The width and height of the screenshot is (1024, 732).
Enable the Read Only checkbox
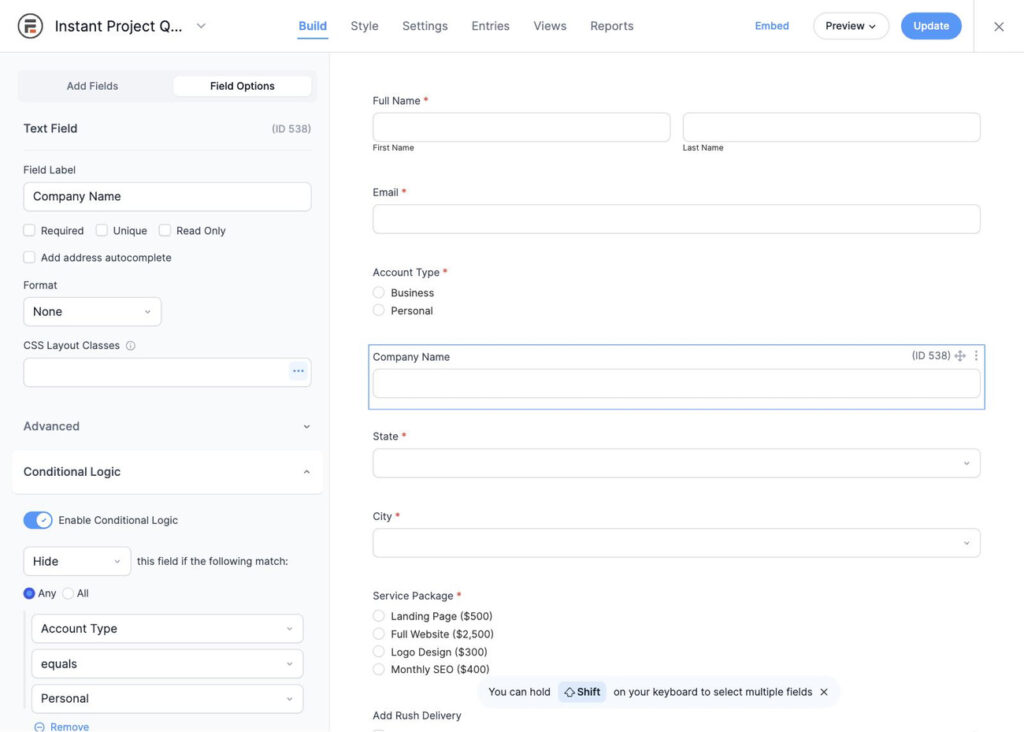point(165,231)
